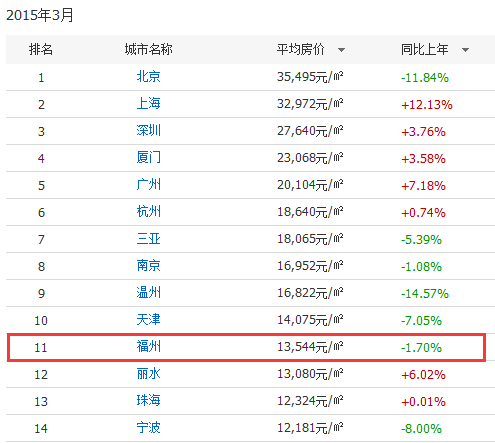Open the 杭州 city link
Viewport: 495px width, 443px height.
pos(149,212)
